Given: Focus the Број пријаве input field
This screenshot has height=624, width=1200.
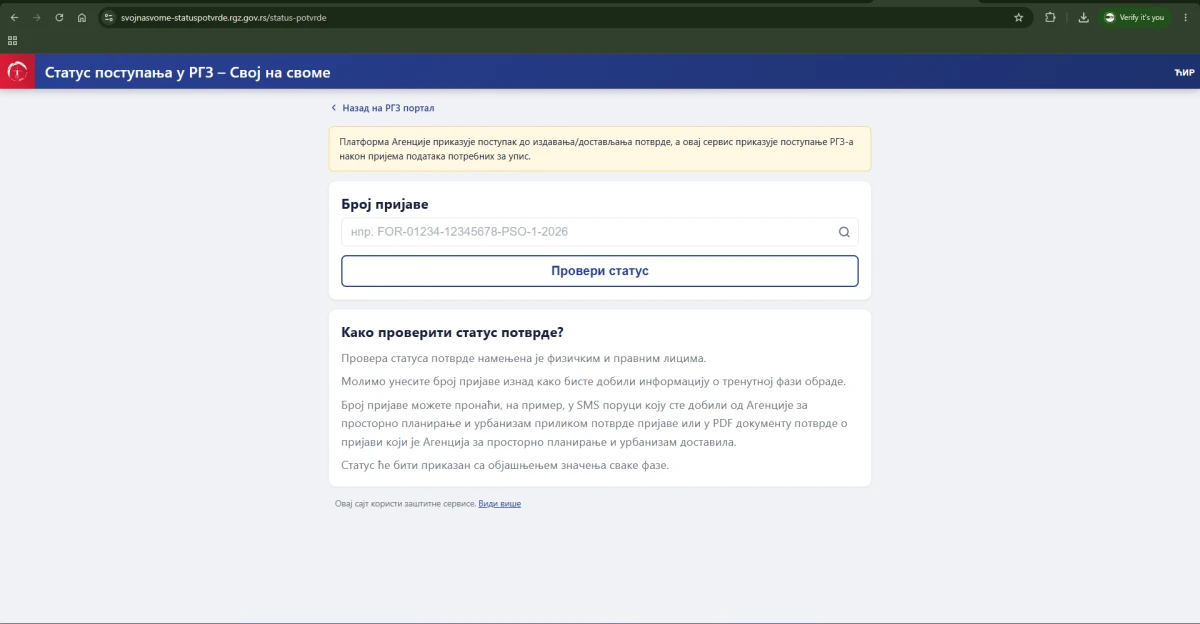Looking at the screenshot, I should [600, 232].
